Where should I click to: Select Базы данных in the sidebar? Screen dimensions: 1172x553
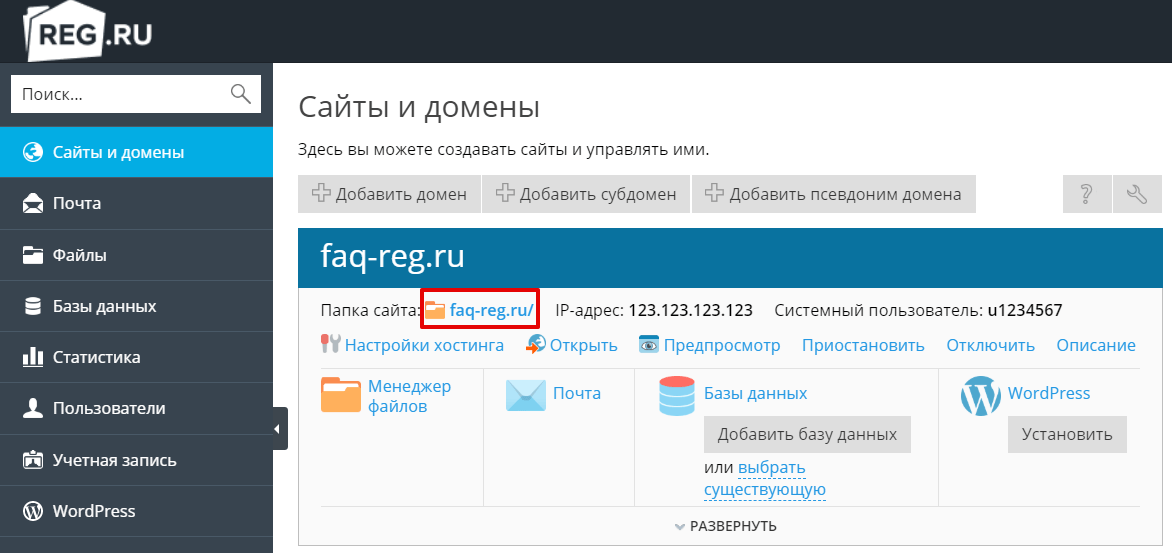click(x=104, y=306)
